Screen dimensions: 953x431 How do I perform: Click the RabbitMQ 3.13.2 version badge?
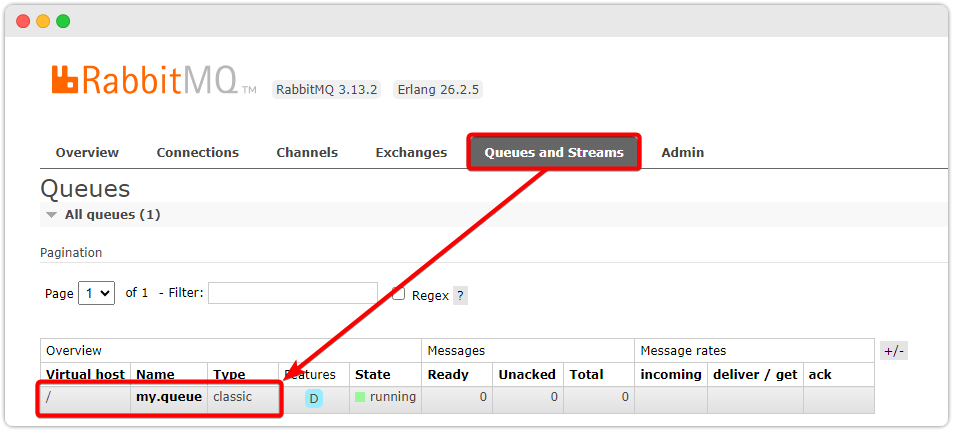[327, 90]
